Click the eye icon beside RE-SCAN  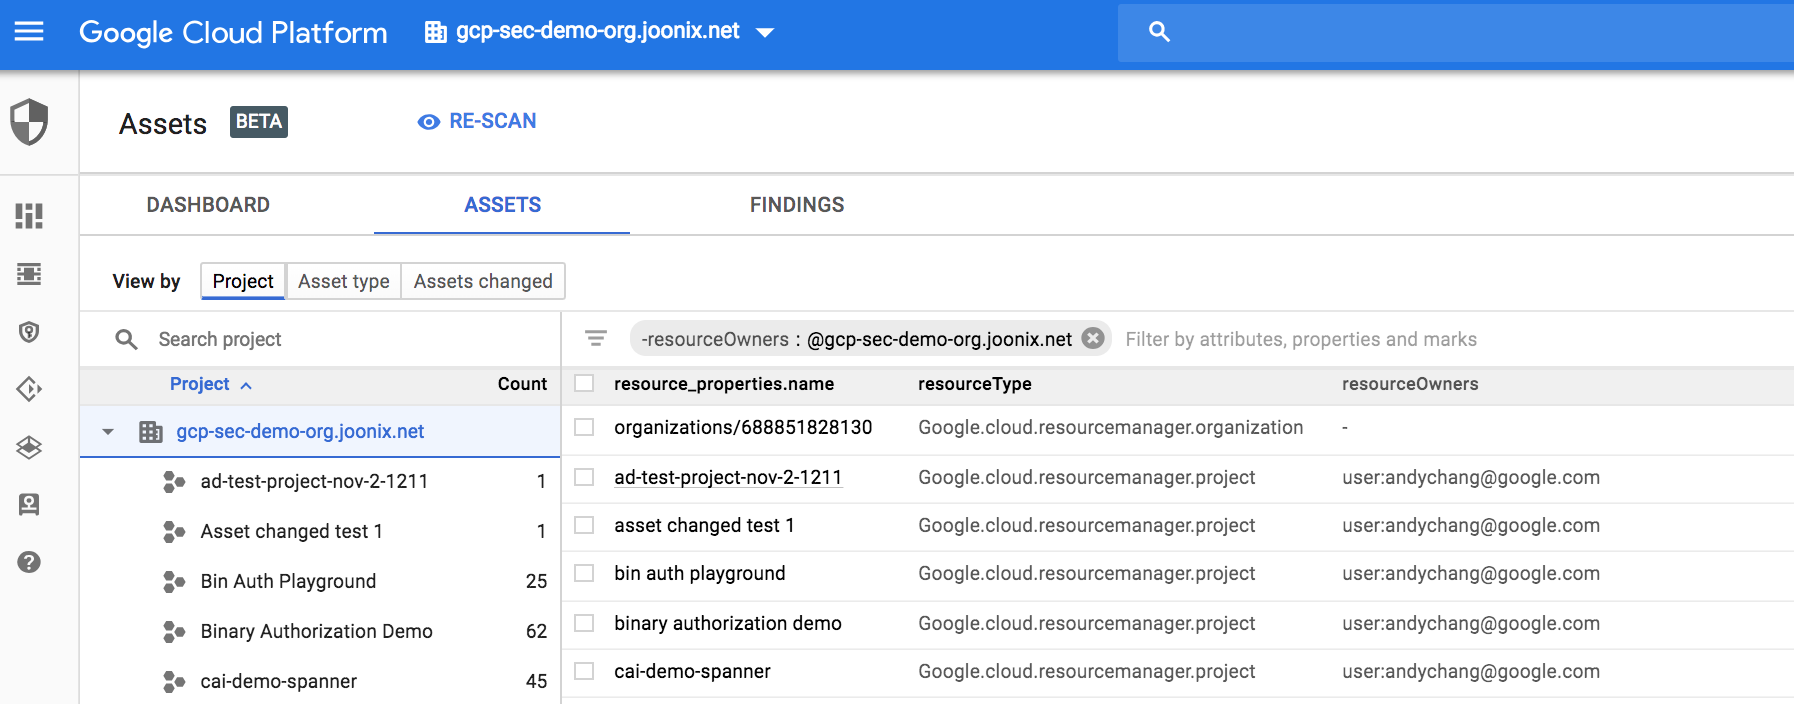tap(429, 122)
